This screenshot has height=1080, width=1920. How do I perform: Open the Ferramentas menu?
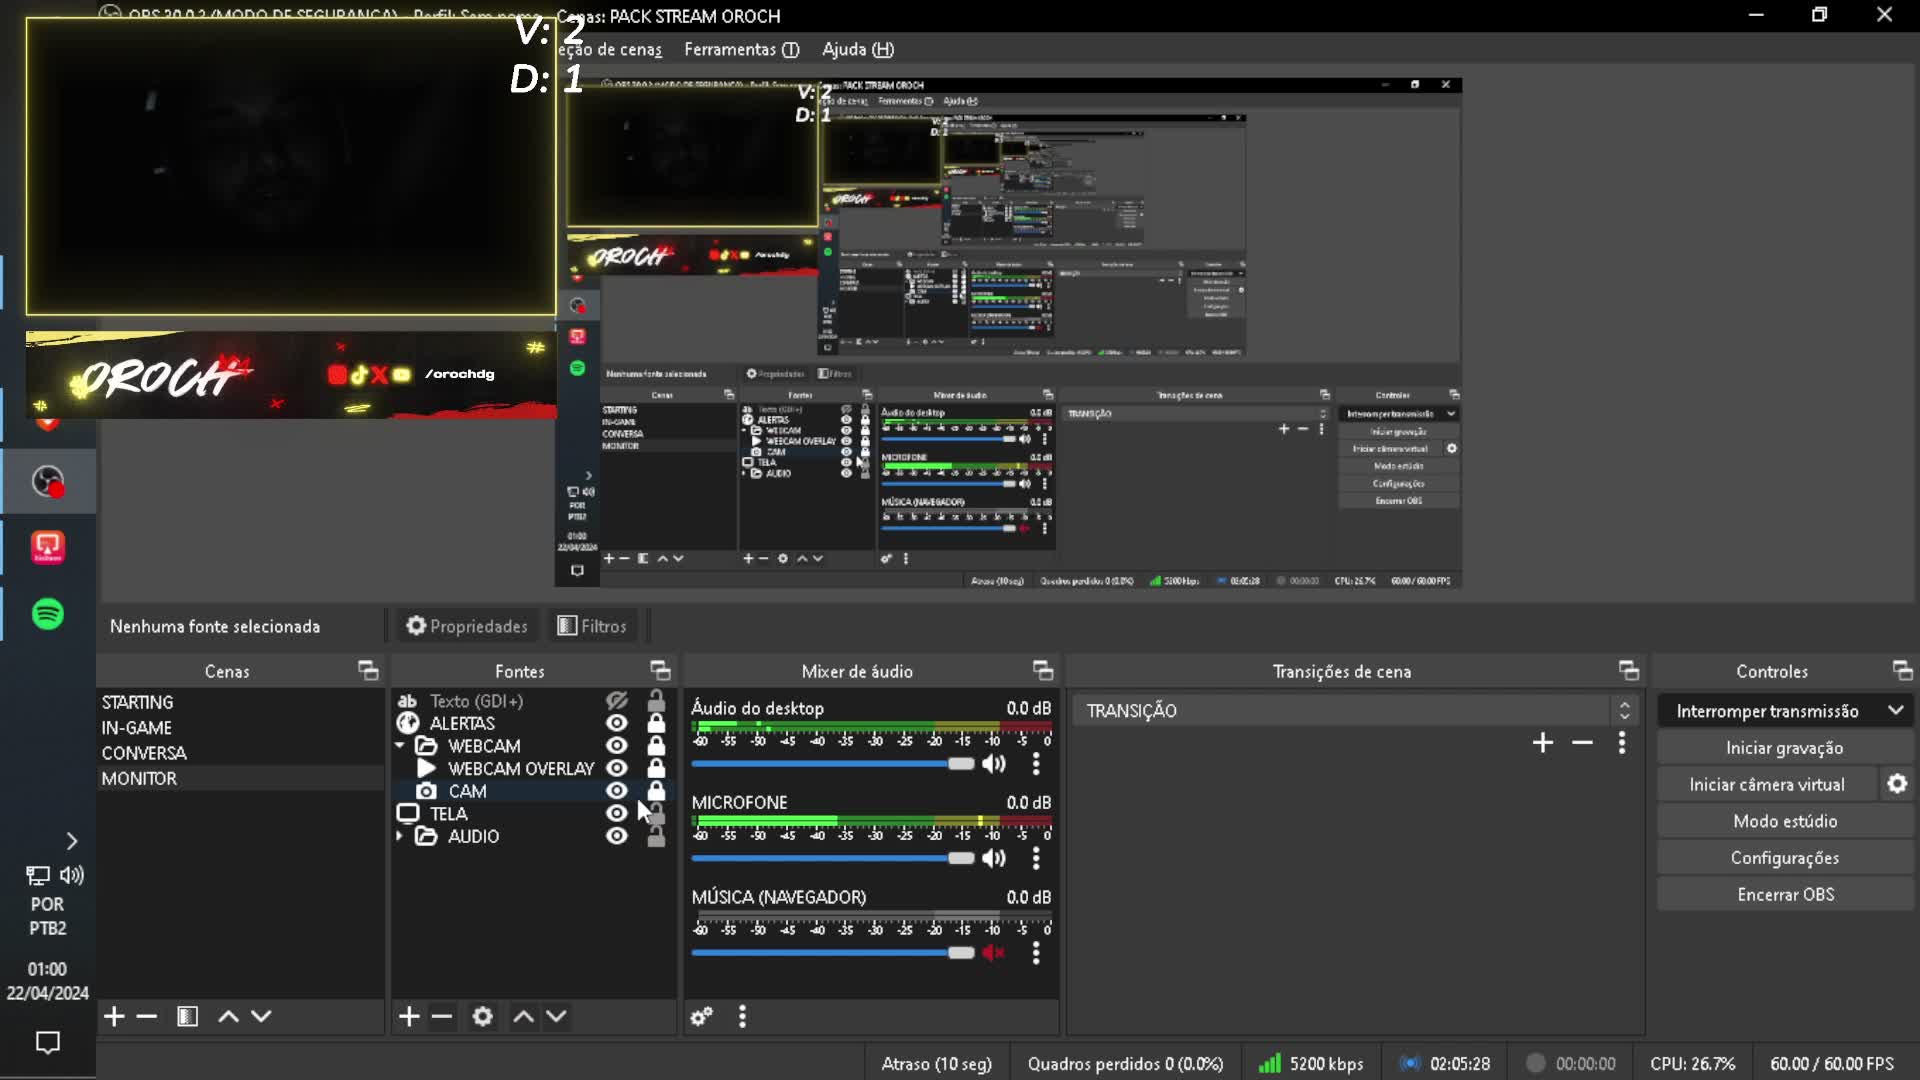(741, 49)
